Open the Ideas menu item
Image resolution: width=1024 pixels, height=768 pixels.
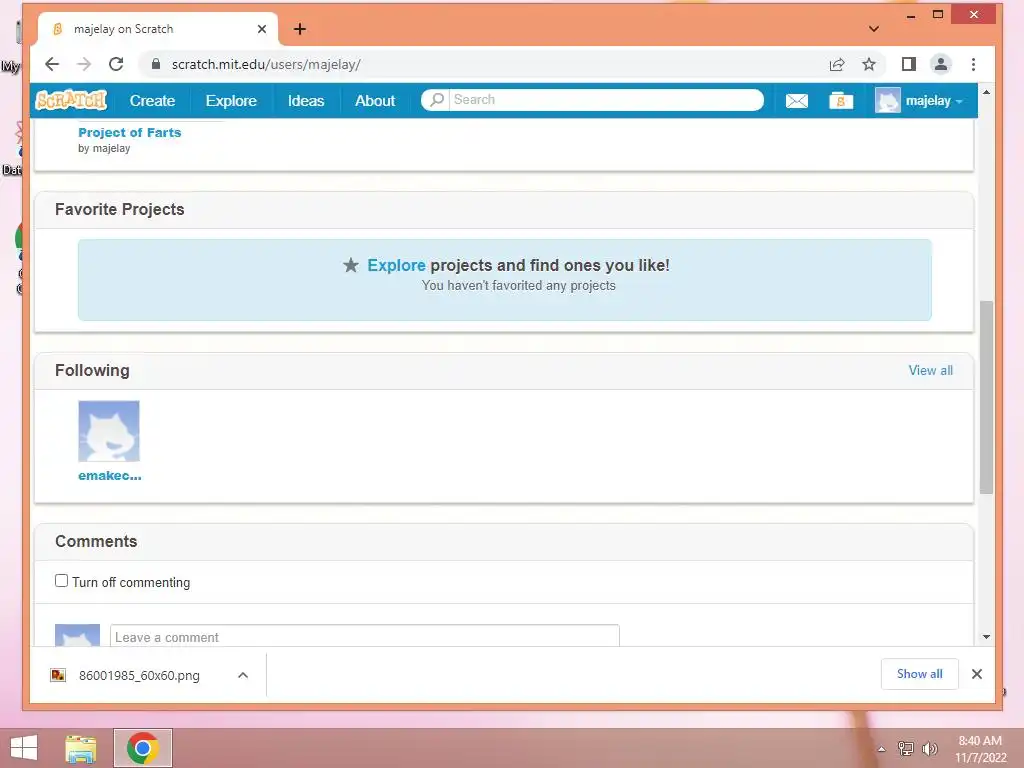306,101
